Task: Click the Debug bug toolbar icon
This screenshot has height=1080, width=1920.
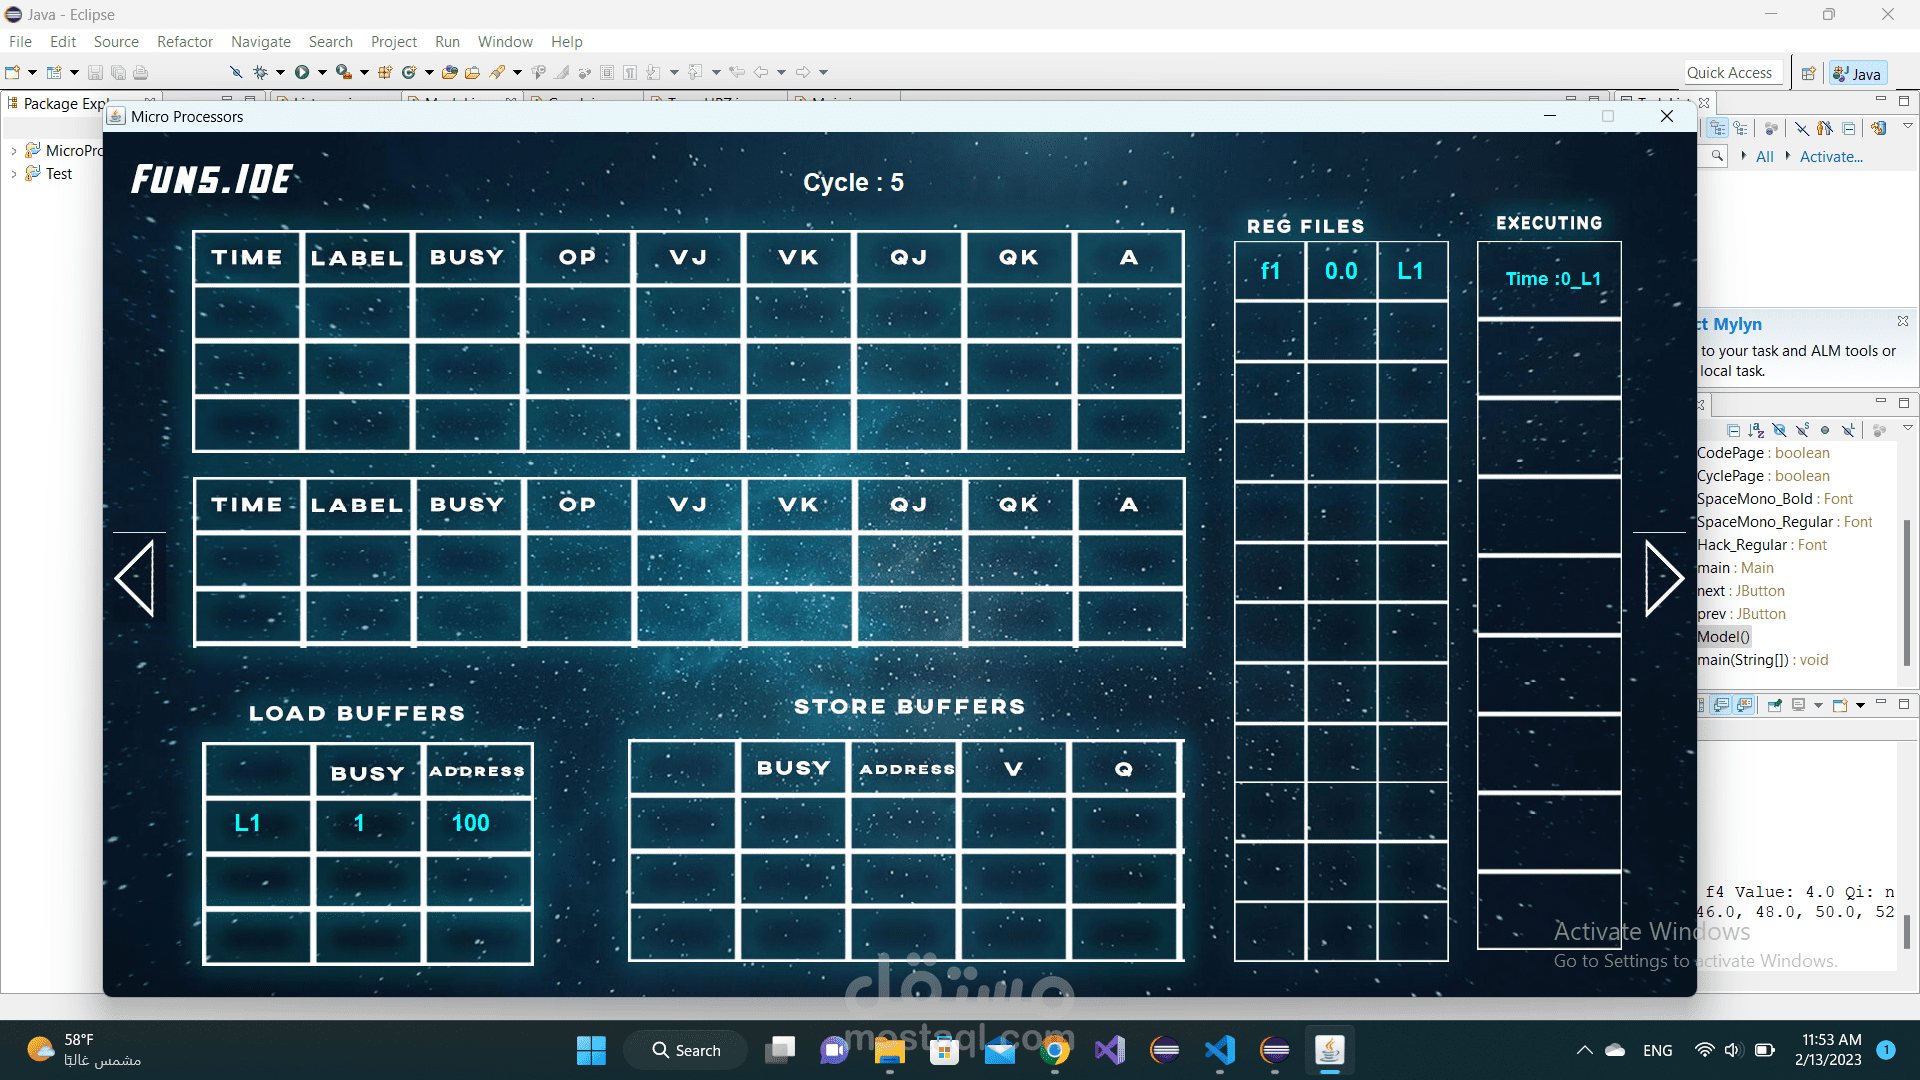Action: pyautogui.click(x=260, y=72)
